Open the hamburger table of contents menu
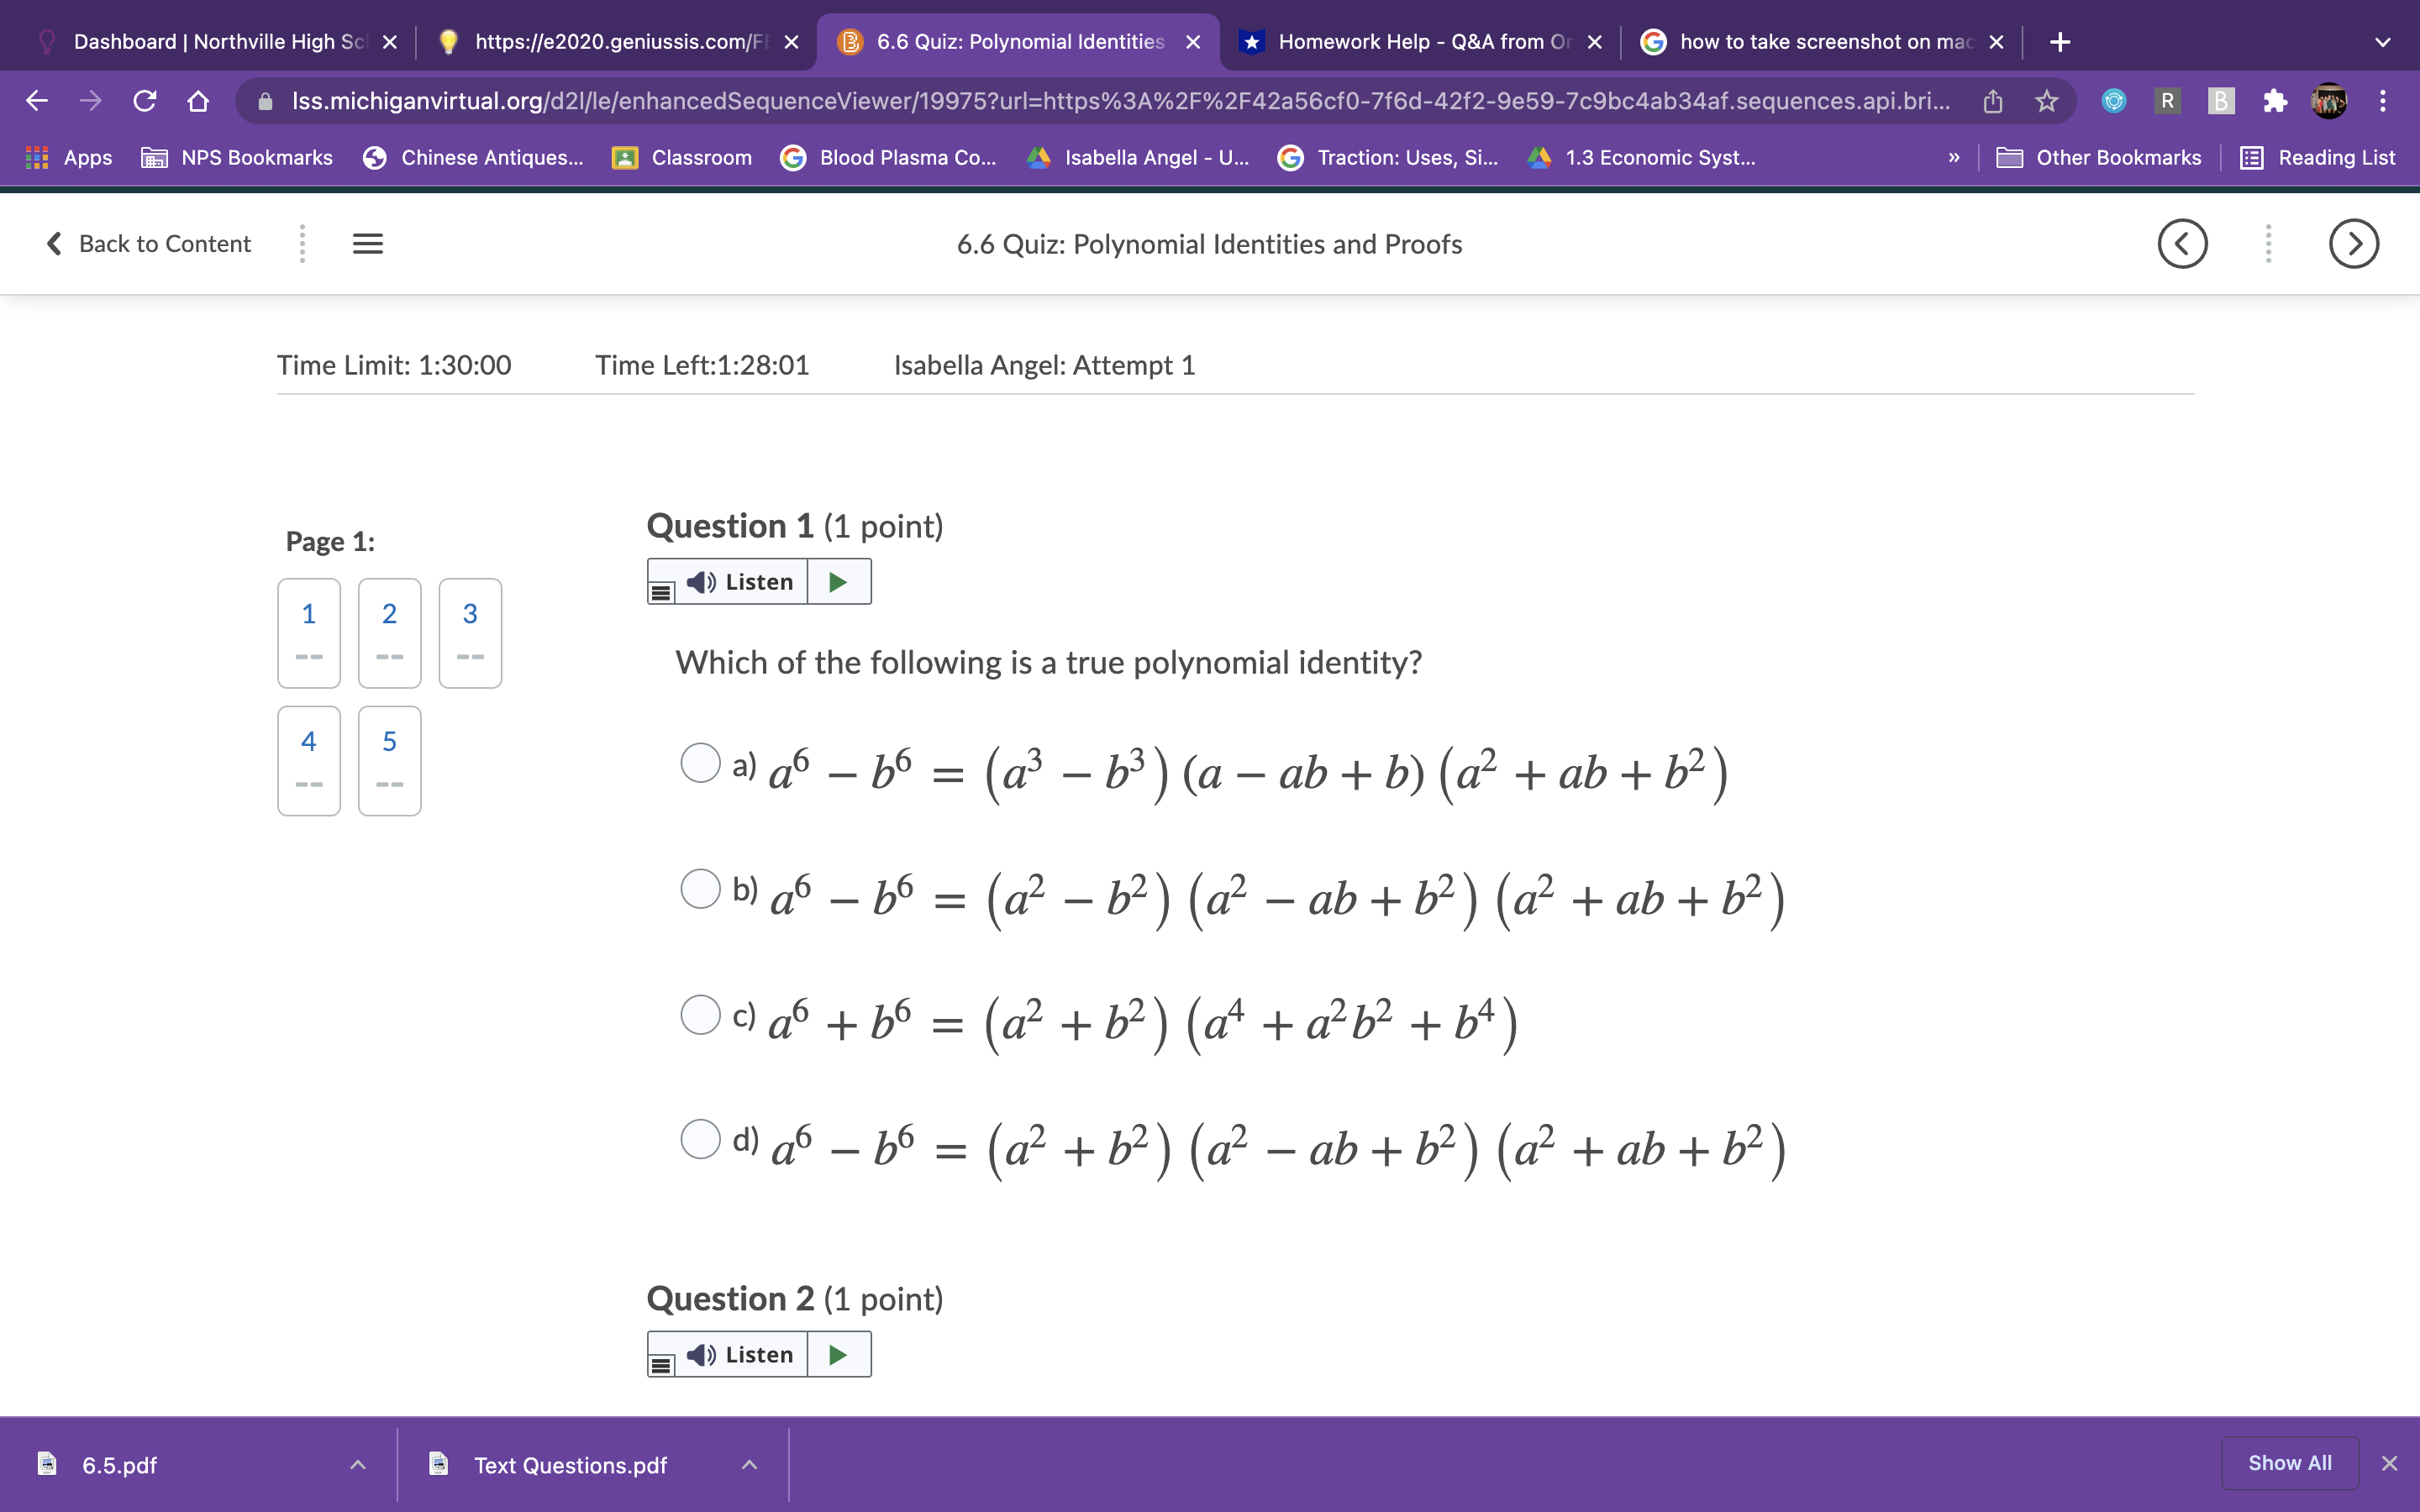 pos(368,244)
